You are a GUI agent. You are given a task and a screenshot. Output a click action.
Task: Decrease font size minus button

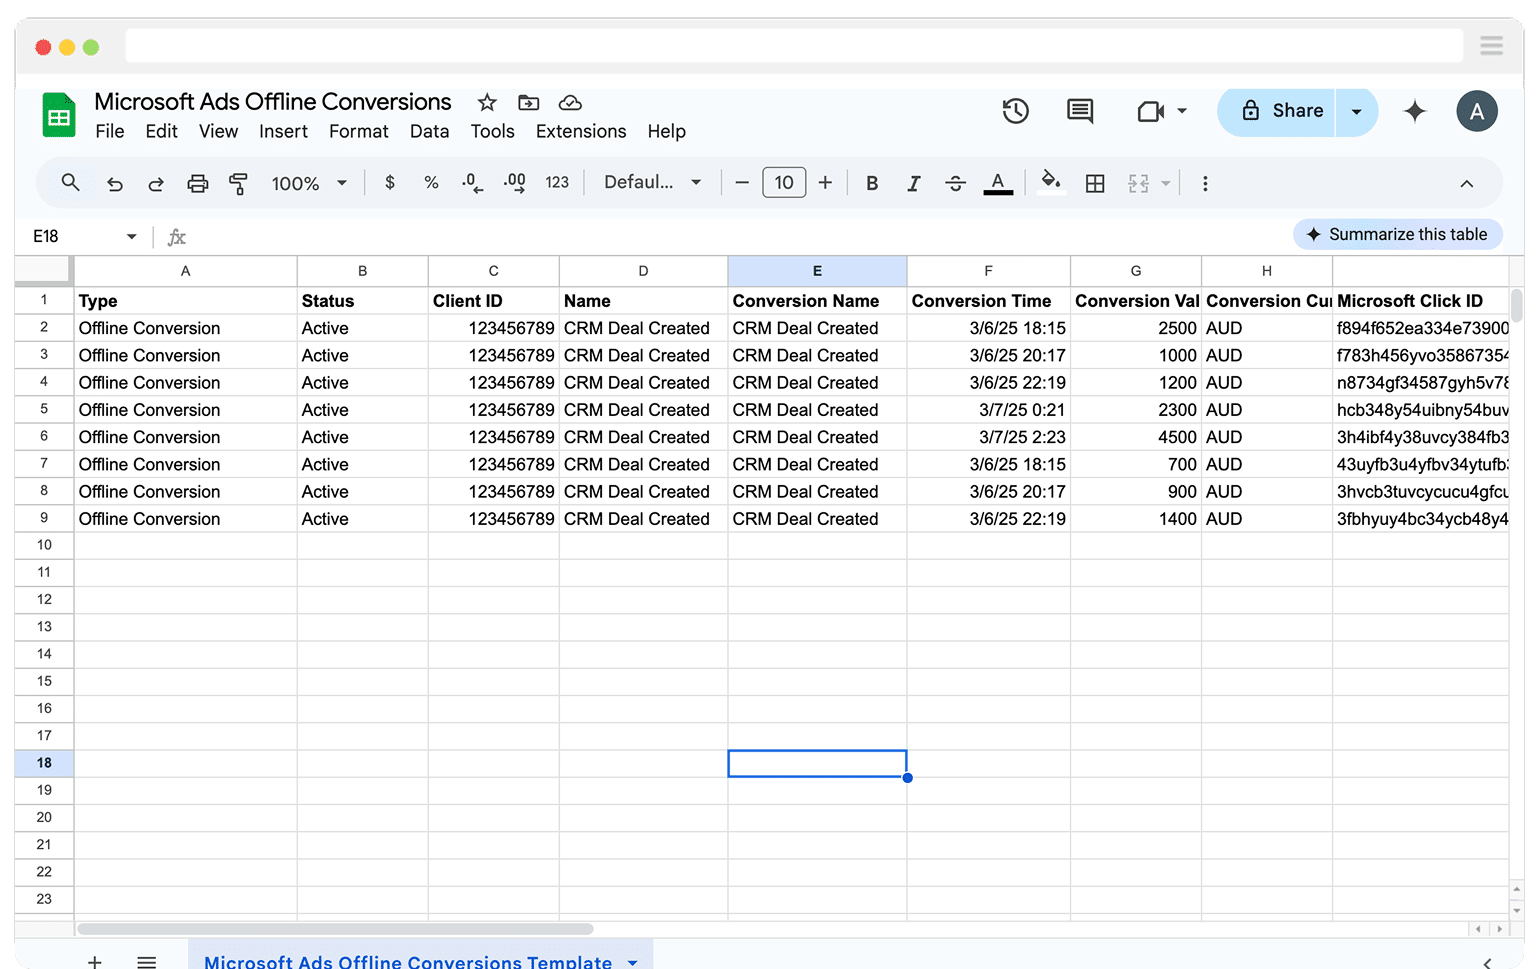tap(742, 183)
